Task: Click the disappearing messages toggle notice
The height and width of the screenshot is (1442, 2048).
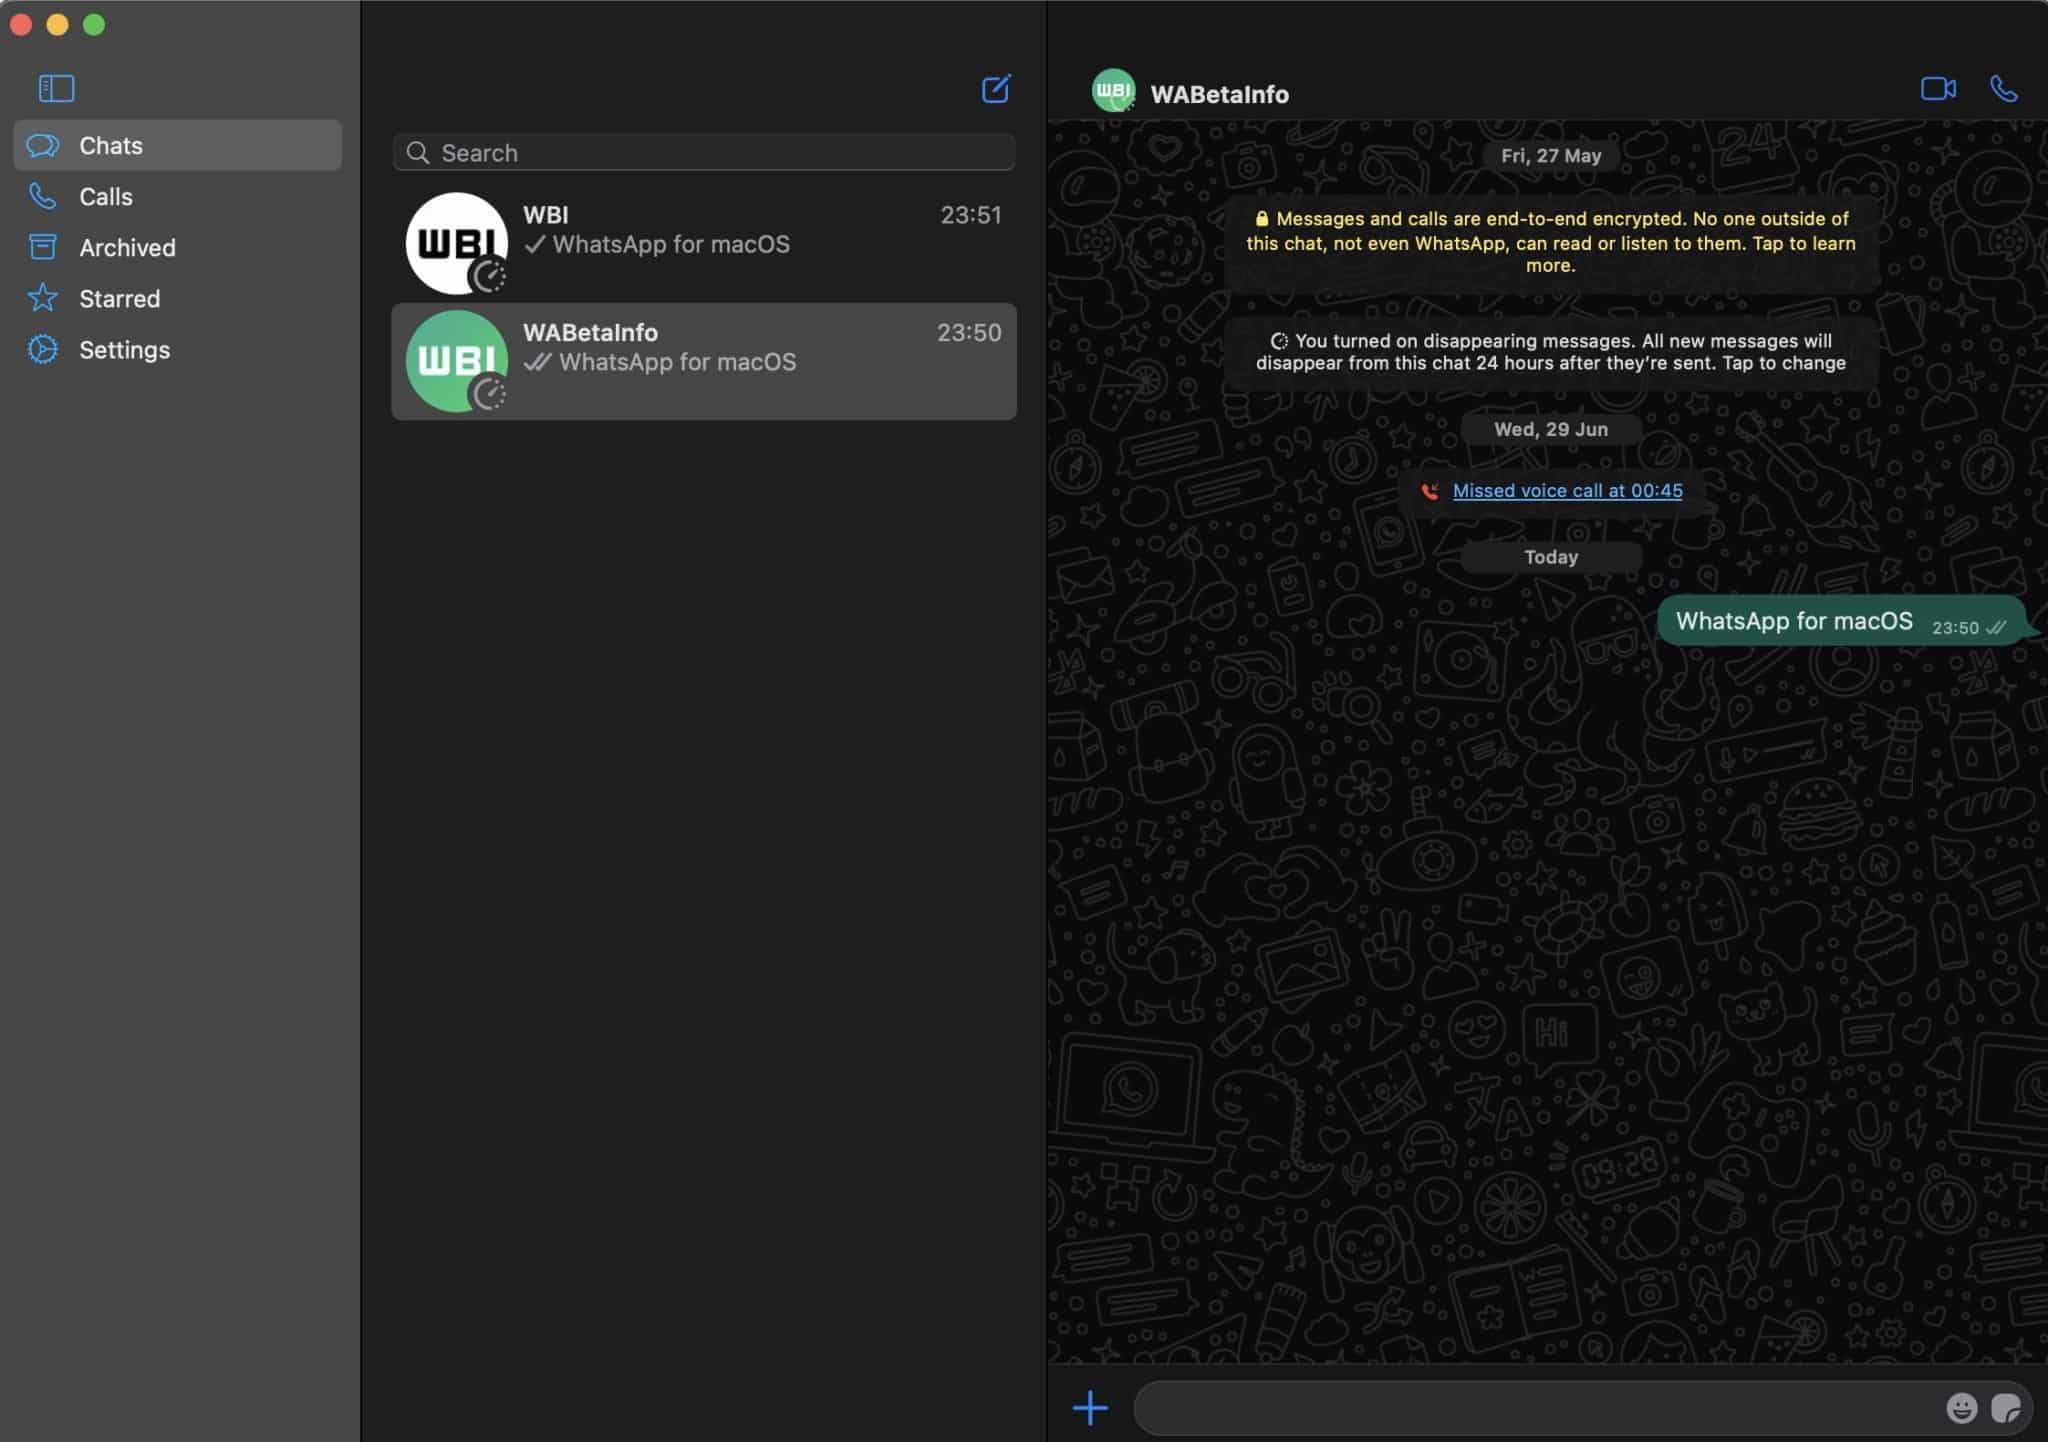Action: point(1550,353)
